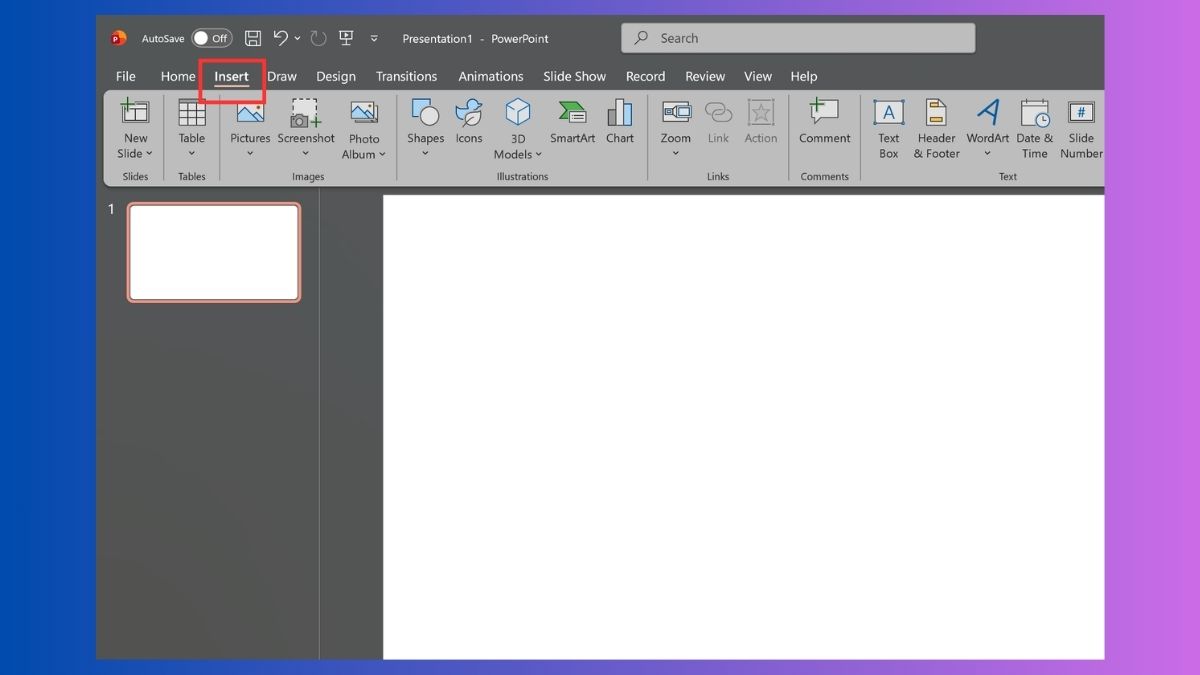Click the Save disk icon
Image resolution: width=1200 pixels, height=675 pixels.
pos(253,38)
